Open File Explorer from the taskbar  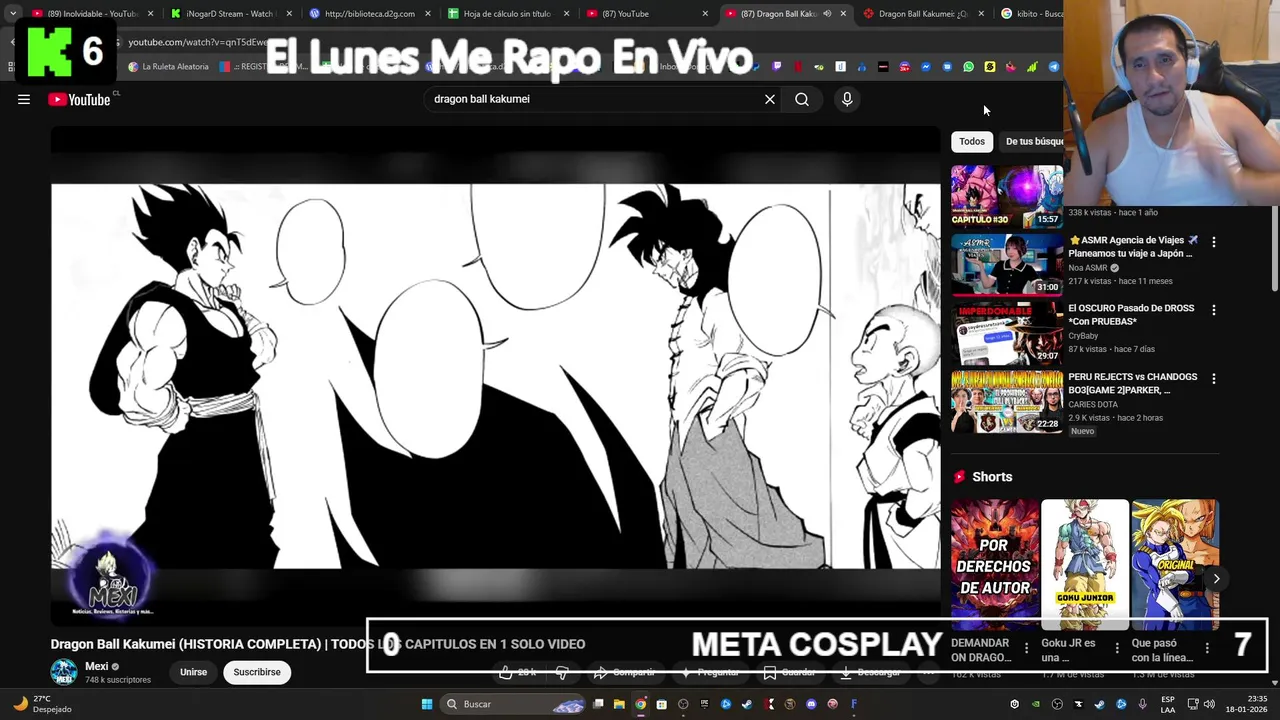(x=619, y=704)
